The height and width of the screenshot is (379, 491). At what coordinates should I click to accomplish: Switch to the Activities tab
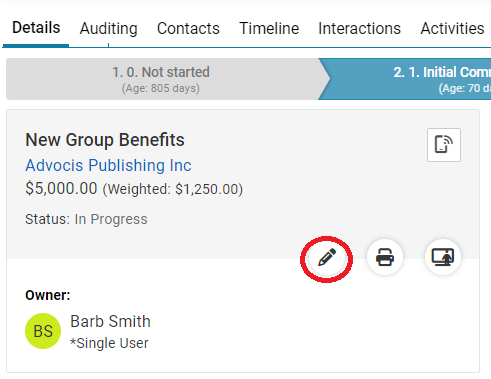[452, 29]
